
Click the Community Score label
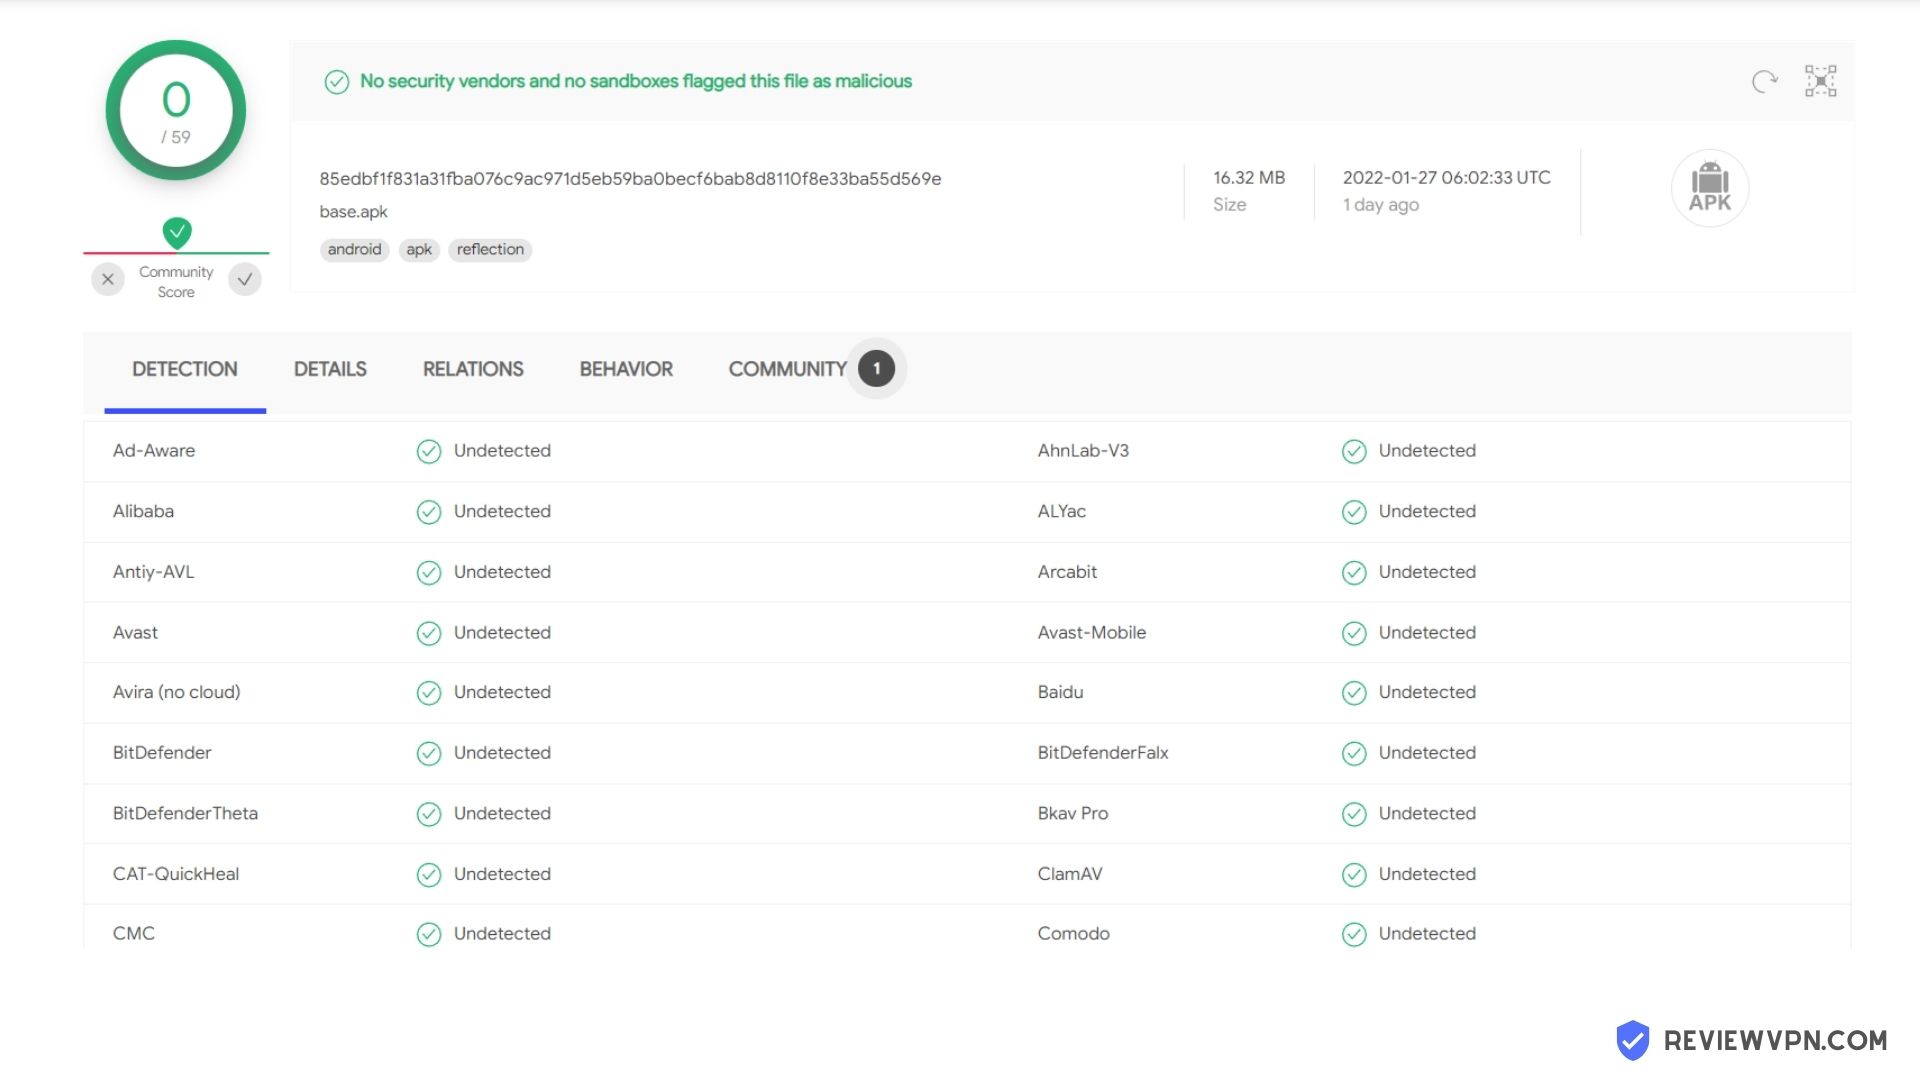click(x=176, y=282)
